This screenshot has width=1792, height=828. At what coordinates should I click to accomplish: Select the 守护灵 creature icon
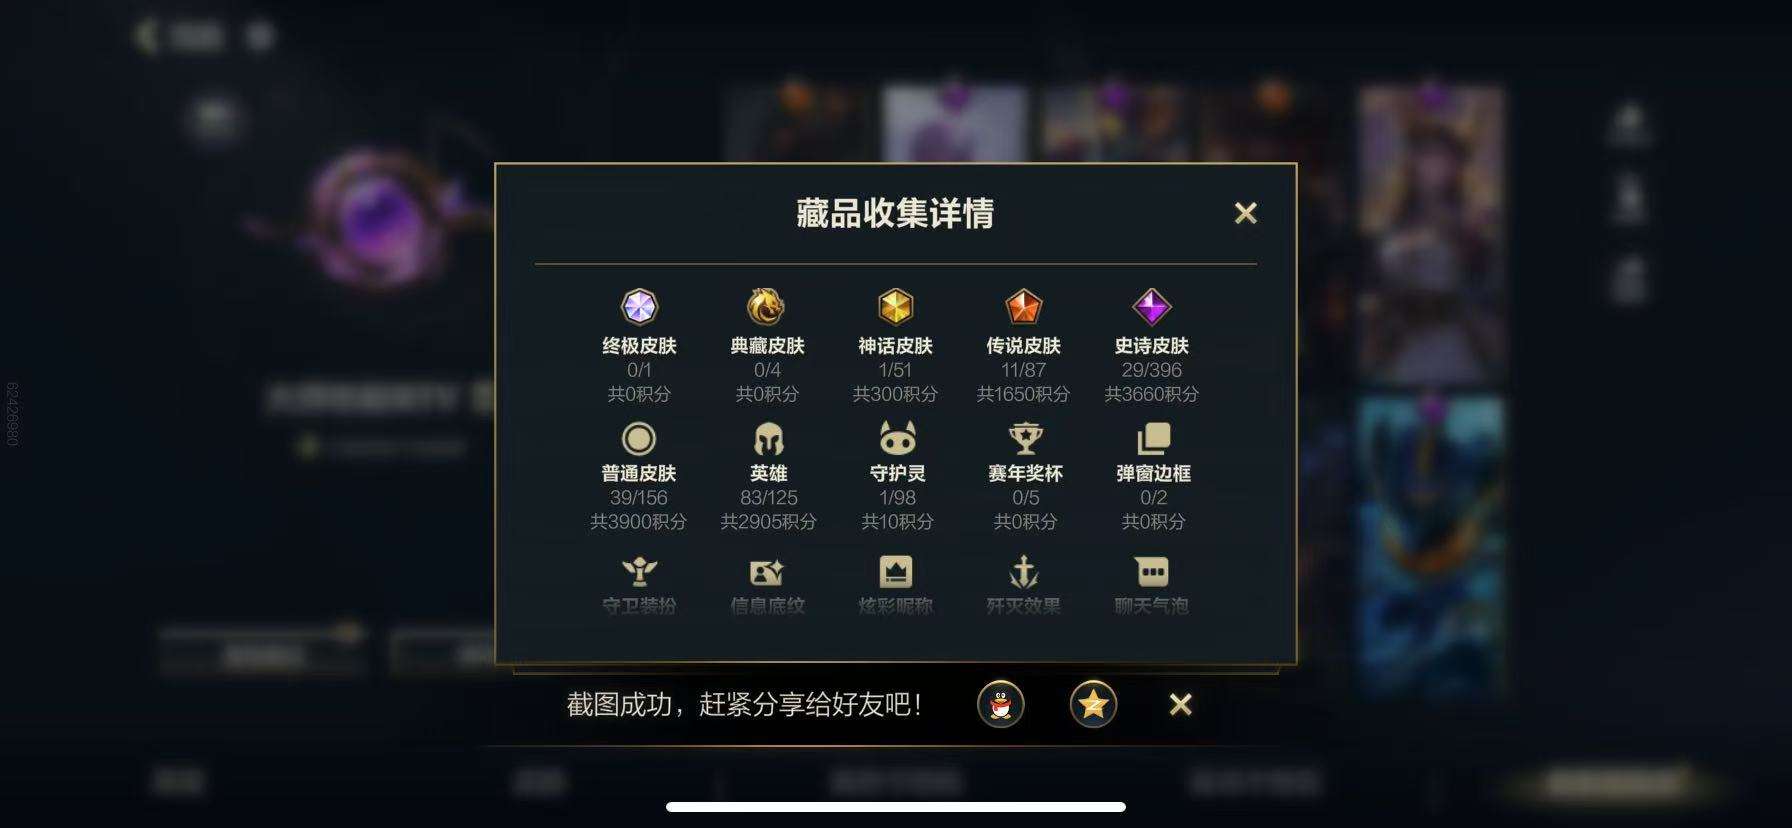click(x=897, y=438)
